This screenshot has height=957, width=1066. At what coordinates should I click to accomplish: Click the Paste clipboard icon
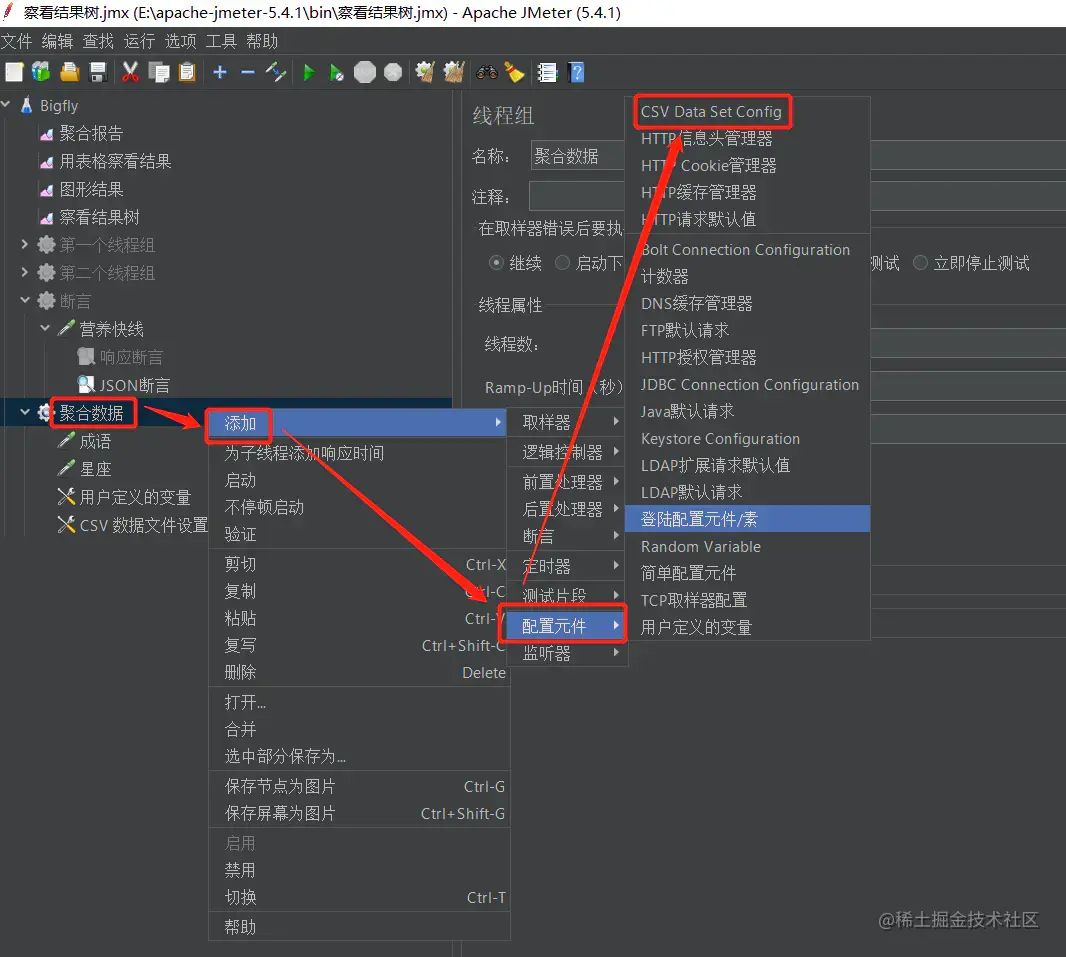(x=187, y=72)
